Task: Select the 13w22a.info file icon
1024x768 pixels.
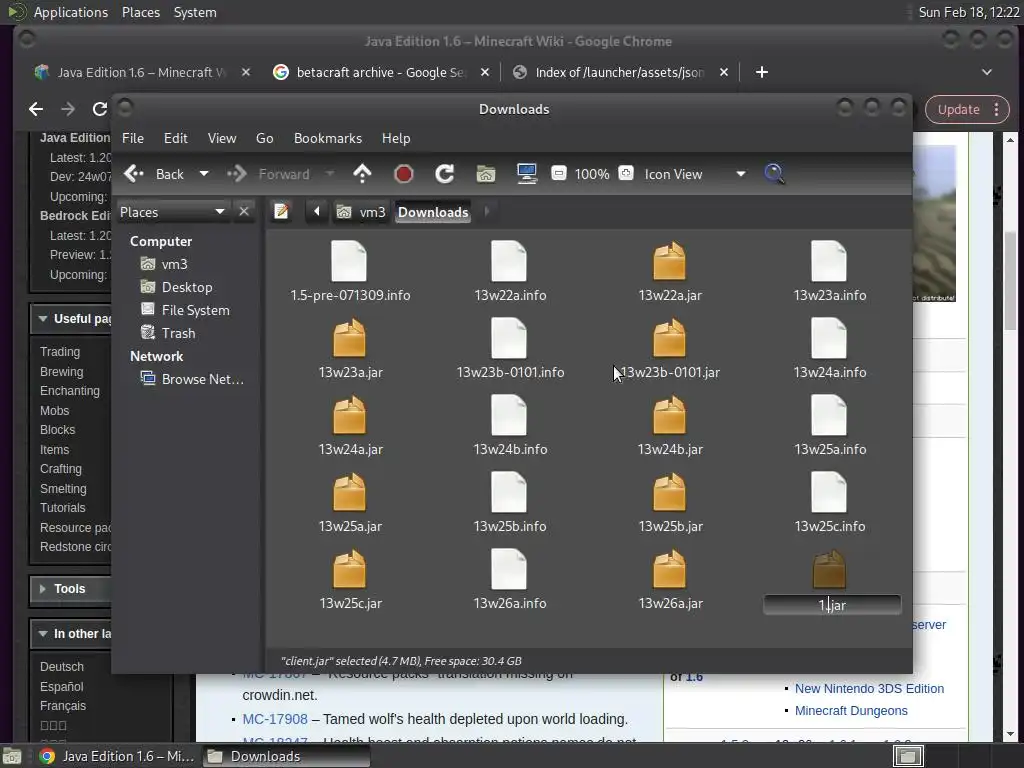Action: point(509,261)
